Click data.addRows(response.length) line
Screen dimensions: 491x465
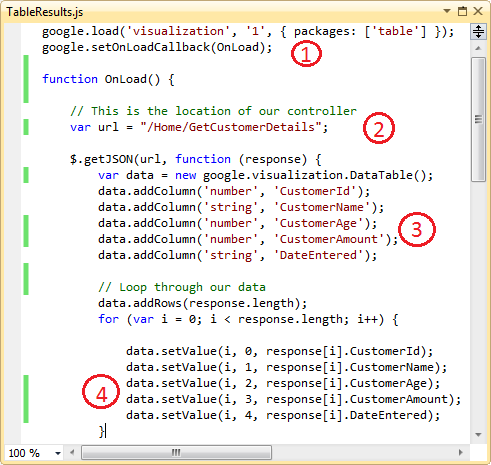[202, 303]
